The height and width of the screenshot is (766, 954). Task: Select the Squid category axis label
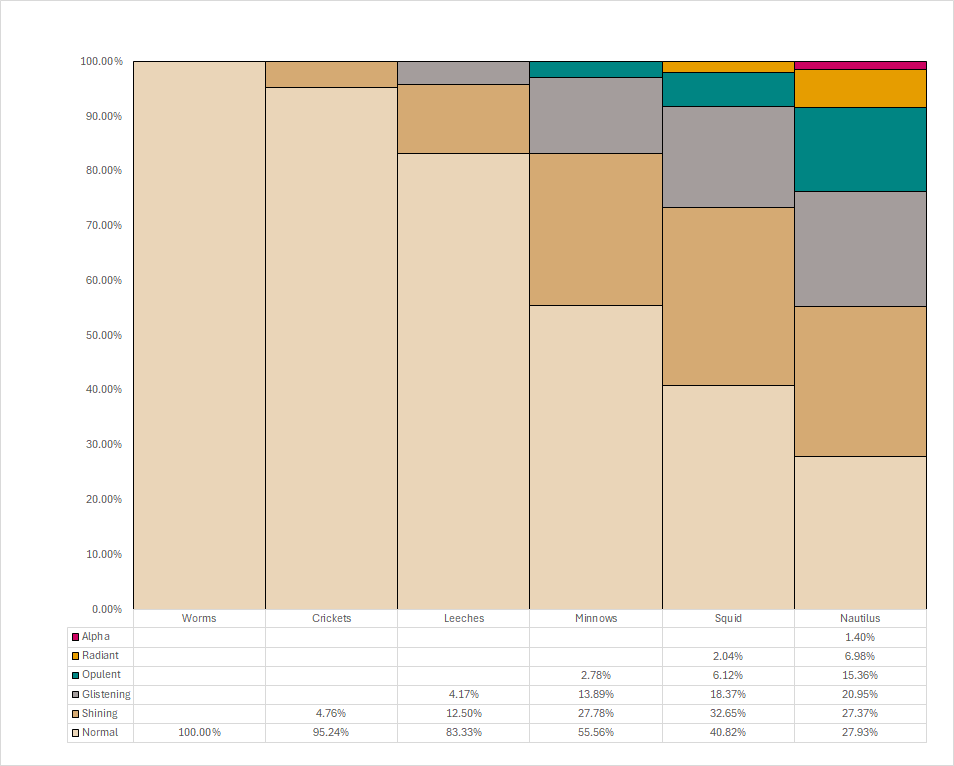pos(728,617)
